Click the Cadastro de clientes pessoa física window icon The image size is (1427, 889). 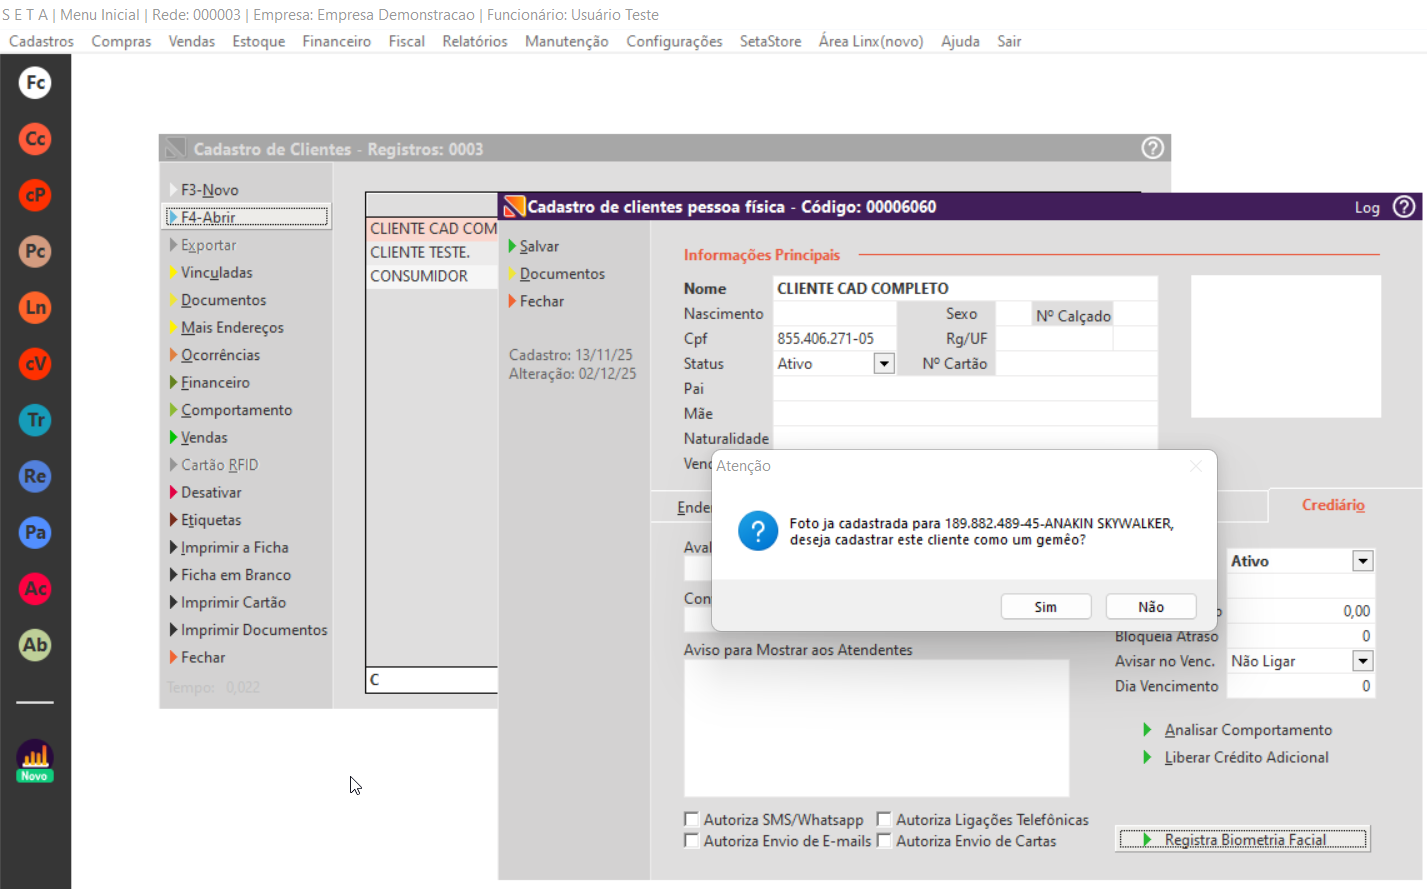[x=514, y=207]
